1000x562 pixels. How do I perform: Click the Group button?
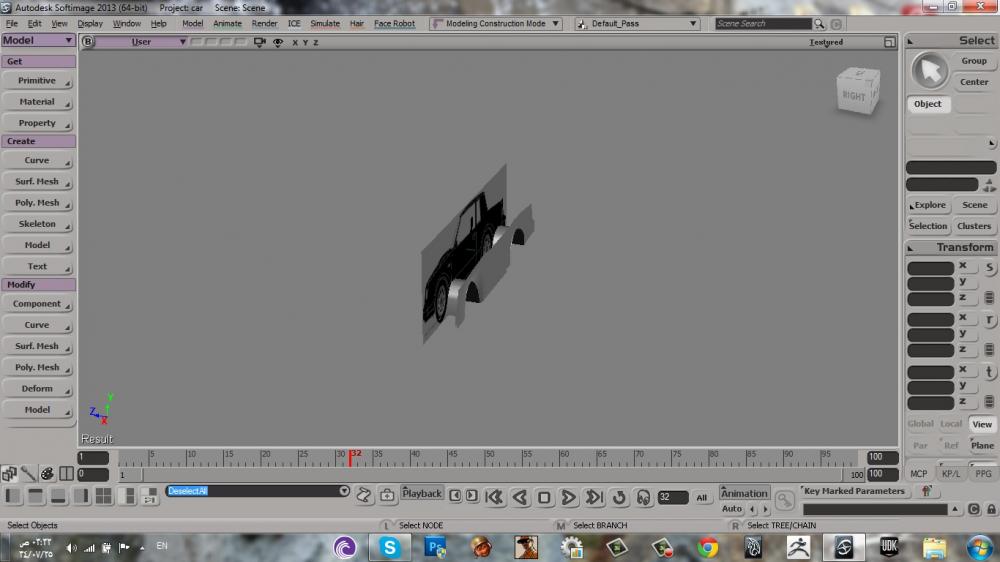974,61
